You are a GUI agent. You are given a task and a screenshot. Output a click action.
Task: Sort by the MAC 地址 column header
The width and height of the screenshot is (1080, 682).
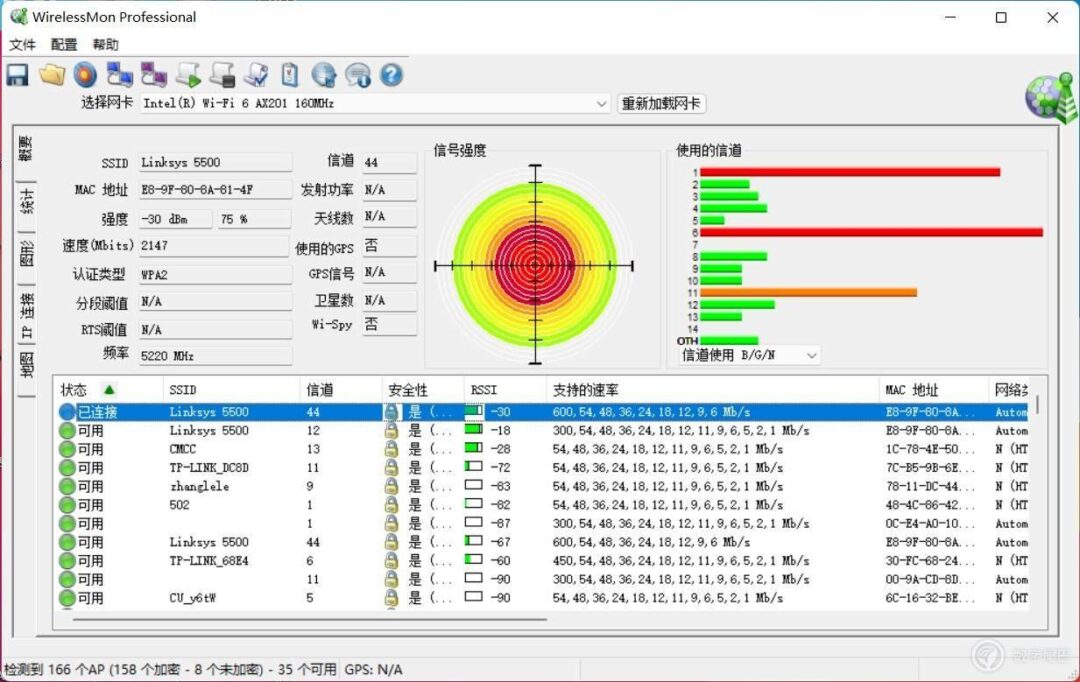tap(933, 390)
